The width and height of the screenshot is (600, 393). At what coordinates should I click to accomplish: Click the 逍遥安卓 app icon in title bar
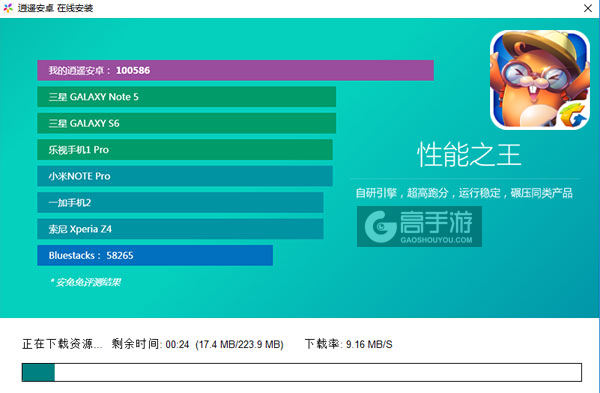pos(8,8)
